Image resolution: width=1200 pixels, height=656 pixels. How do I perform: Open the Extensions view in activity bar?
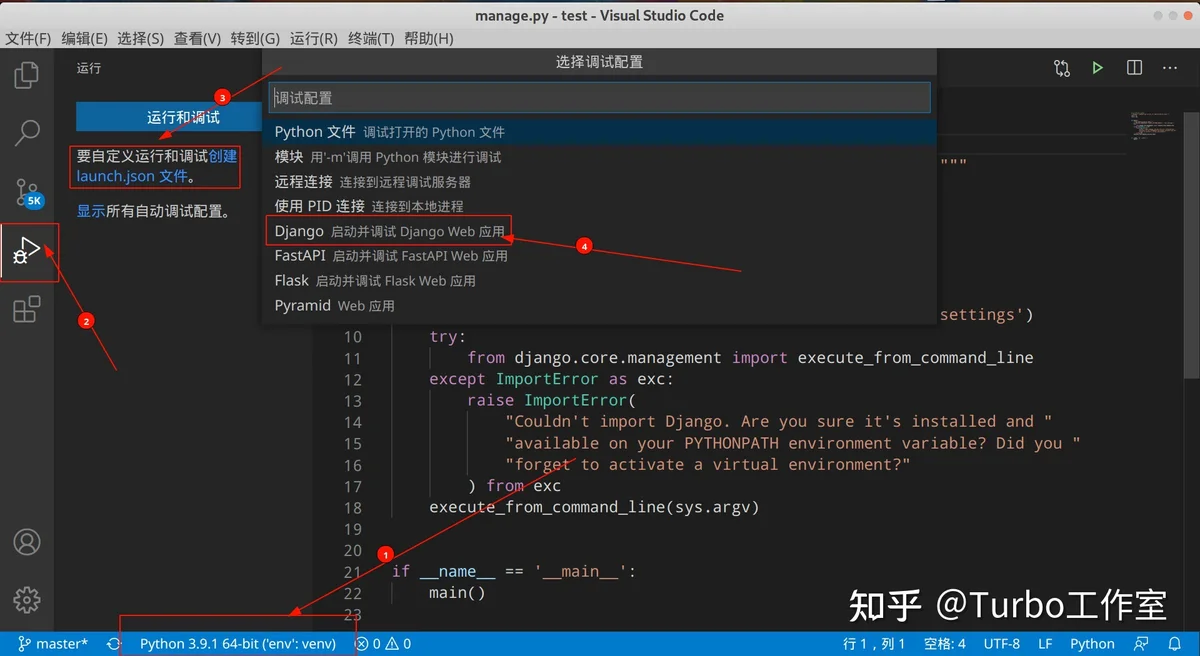click(x=27, y=310)
